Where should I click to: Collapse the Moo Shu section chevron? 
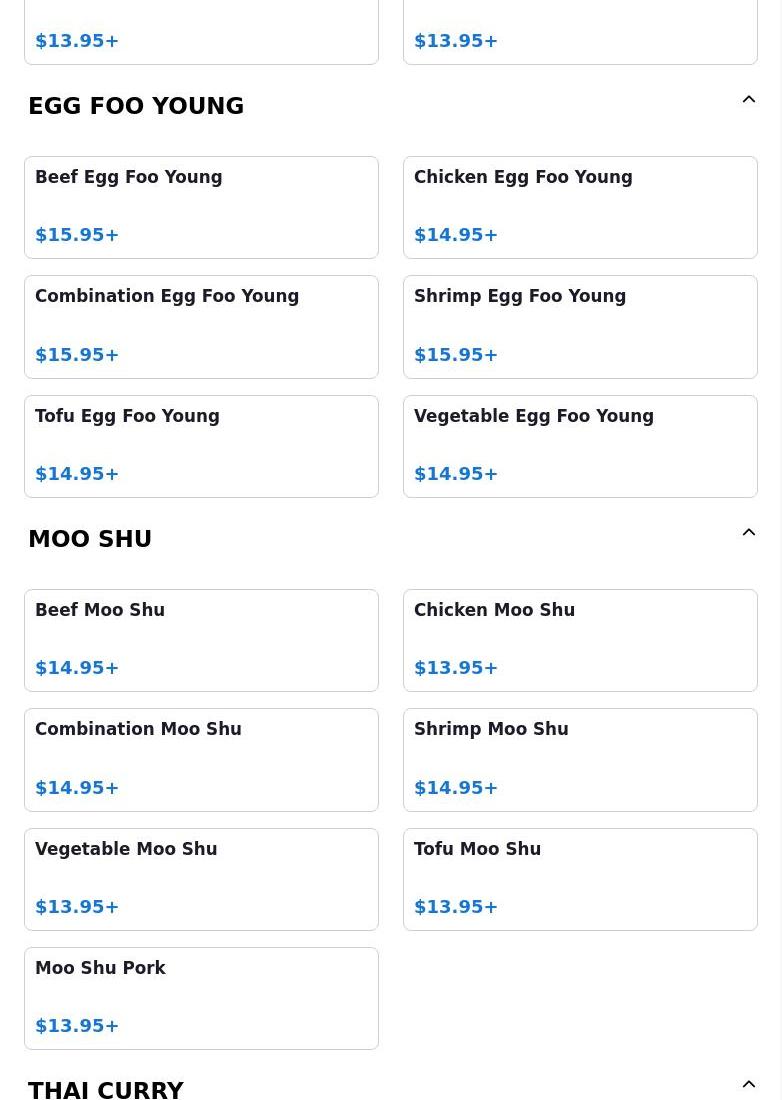point(748,533)
